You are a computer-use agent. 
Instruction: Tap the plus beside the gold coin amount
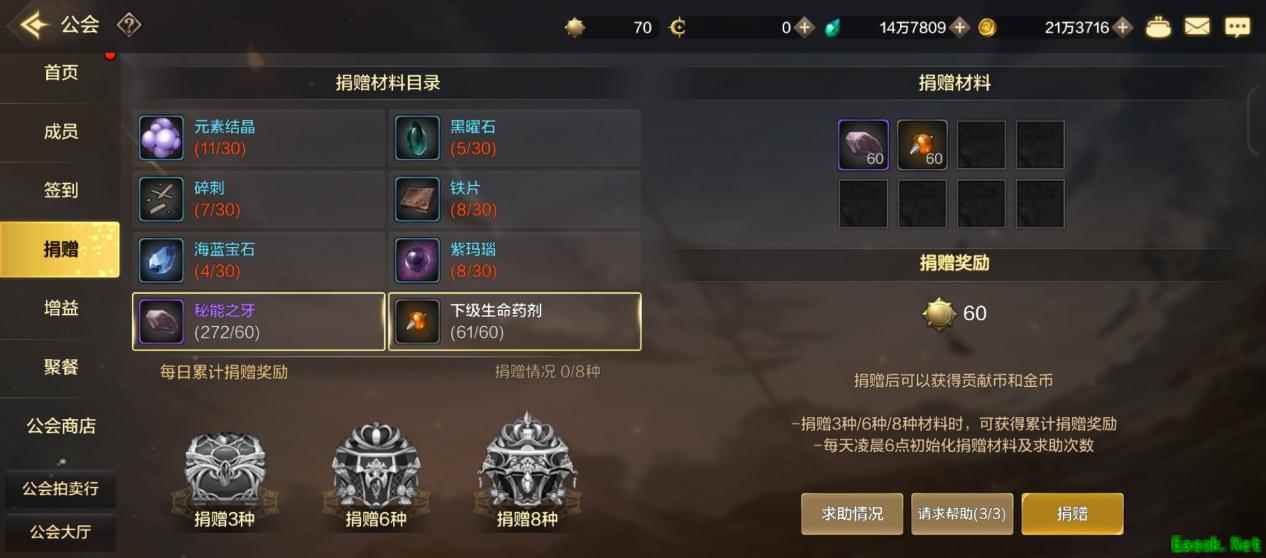[x=1122, y=27]
